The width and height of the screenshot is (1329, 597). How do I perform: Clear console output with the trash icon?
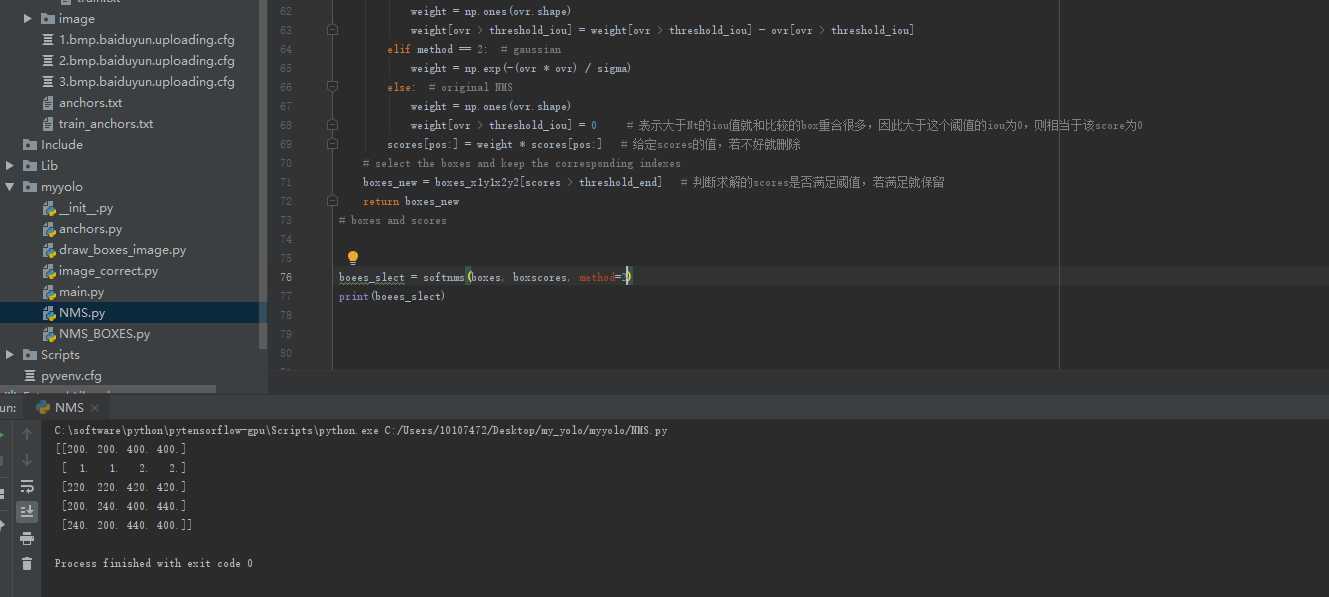[27, 564]
